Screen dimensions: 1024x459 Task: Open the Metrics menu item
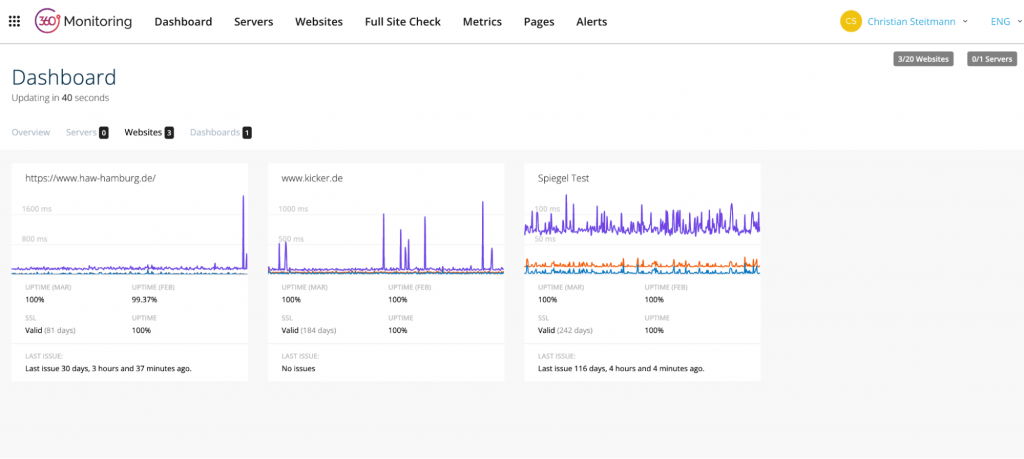tap(482, 22)
